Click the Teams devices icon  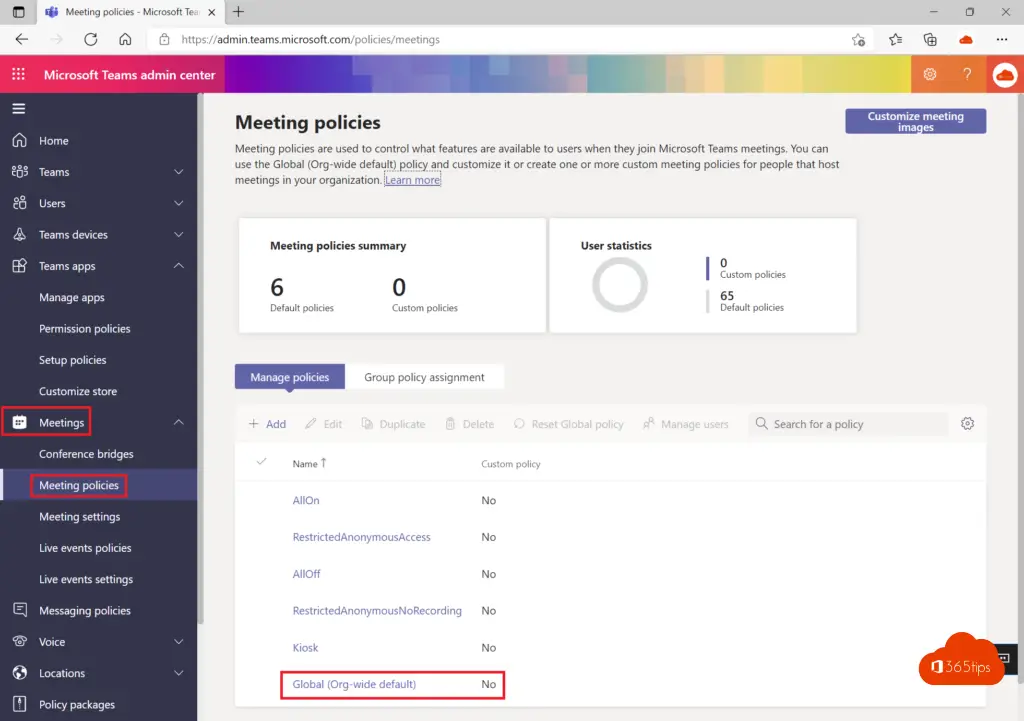click(x=20, y=234)
